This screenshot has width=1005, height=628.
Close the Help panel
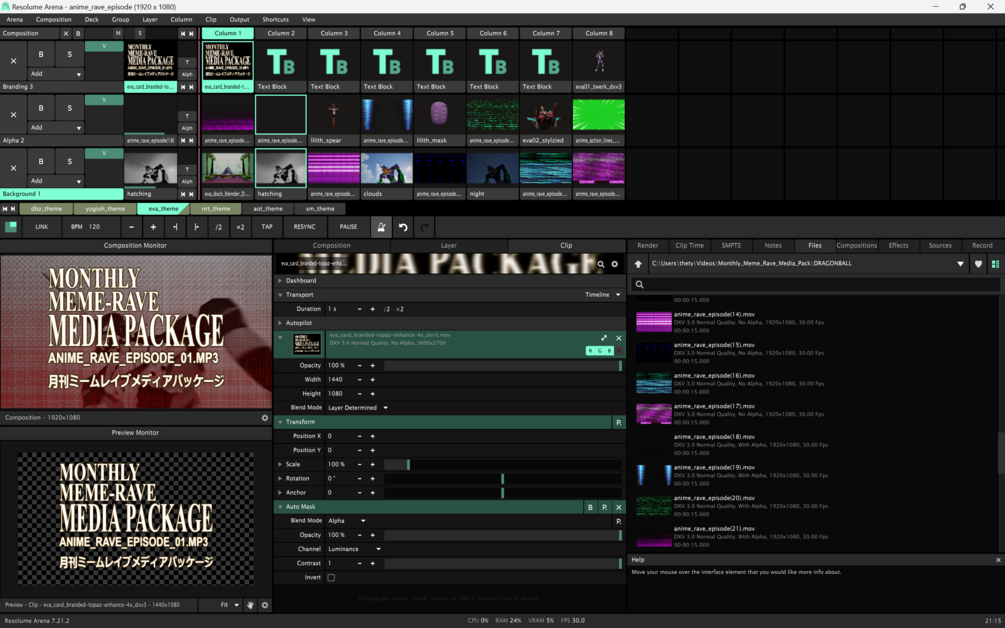click(x=998, y=560)
